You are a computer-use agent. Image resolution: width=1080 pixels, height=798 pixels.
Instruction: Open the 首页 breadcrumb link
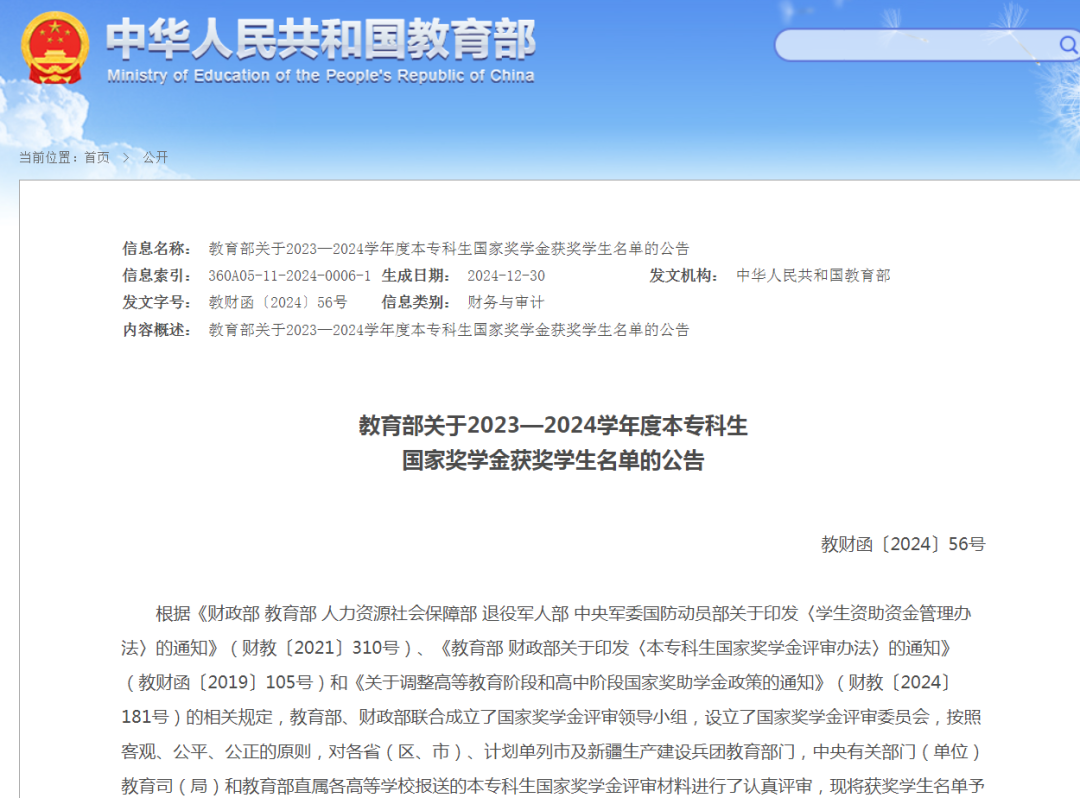[x=97, y=158]
